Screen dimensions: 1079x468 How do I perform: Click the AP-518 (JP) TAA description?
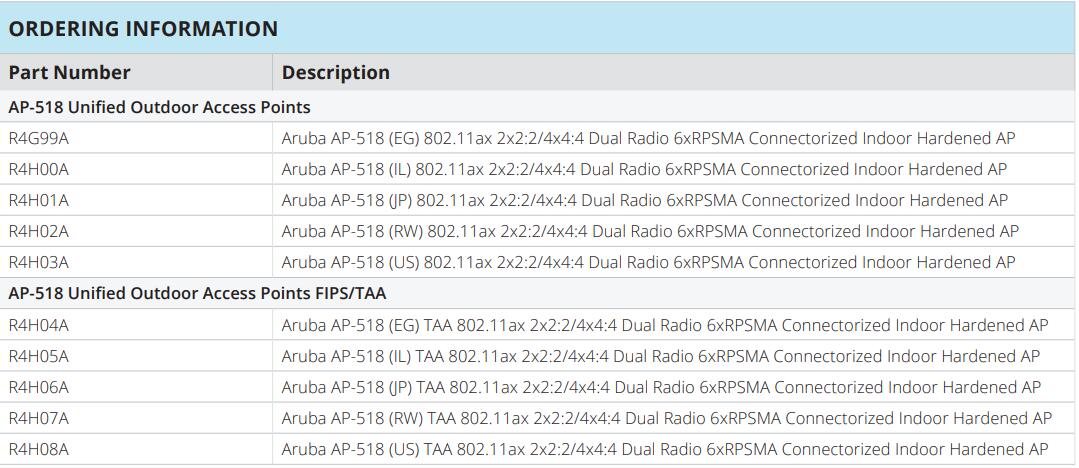[x=660, y=387]
